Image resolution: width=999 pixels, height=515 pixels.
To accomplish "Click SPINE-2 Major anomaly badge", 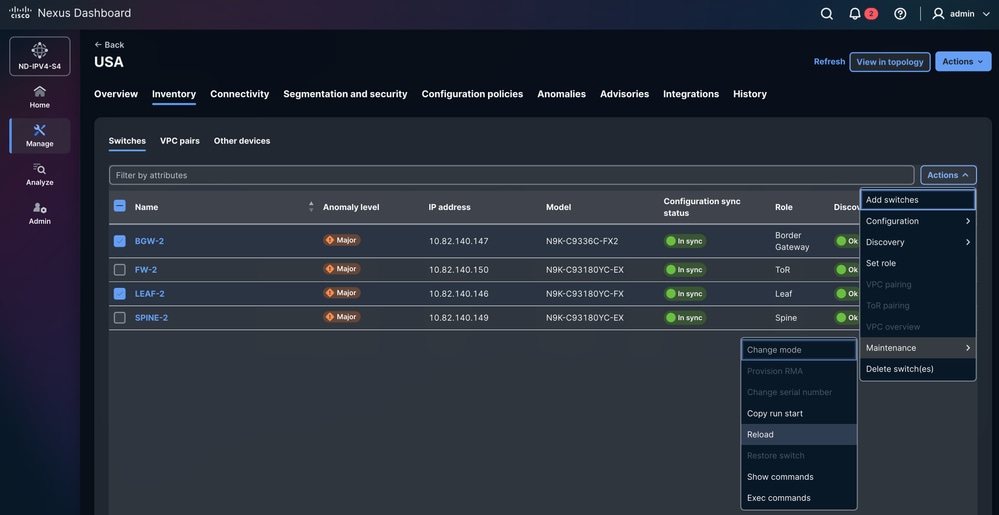I will 341,317.
